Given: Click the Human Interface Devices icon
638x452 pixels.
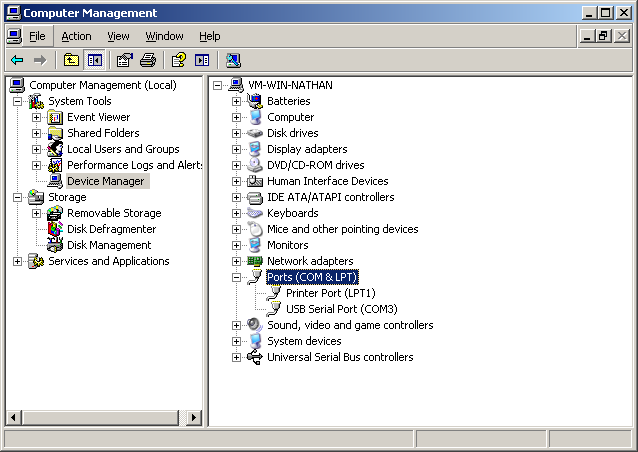Looking at the screenshot, I should pyautogui.click(x=255, y=181).
